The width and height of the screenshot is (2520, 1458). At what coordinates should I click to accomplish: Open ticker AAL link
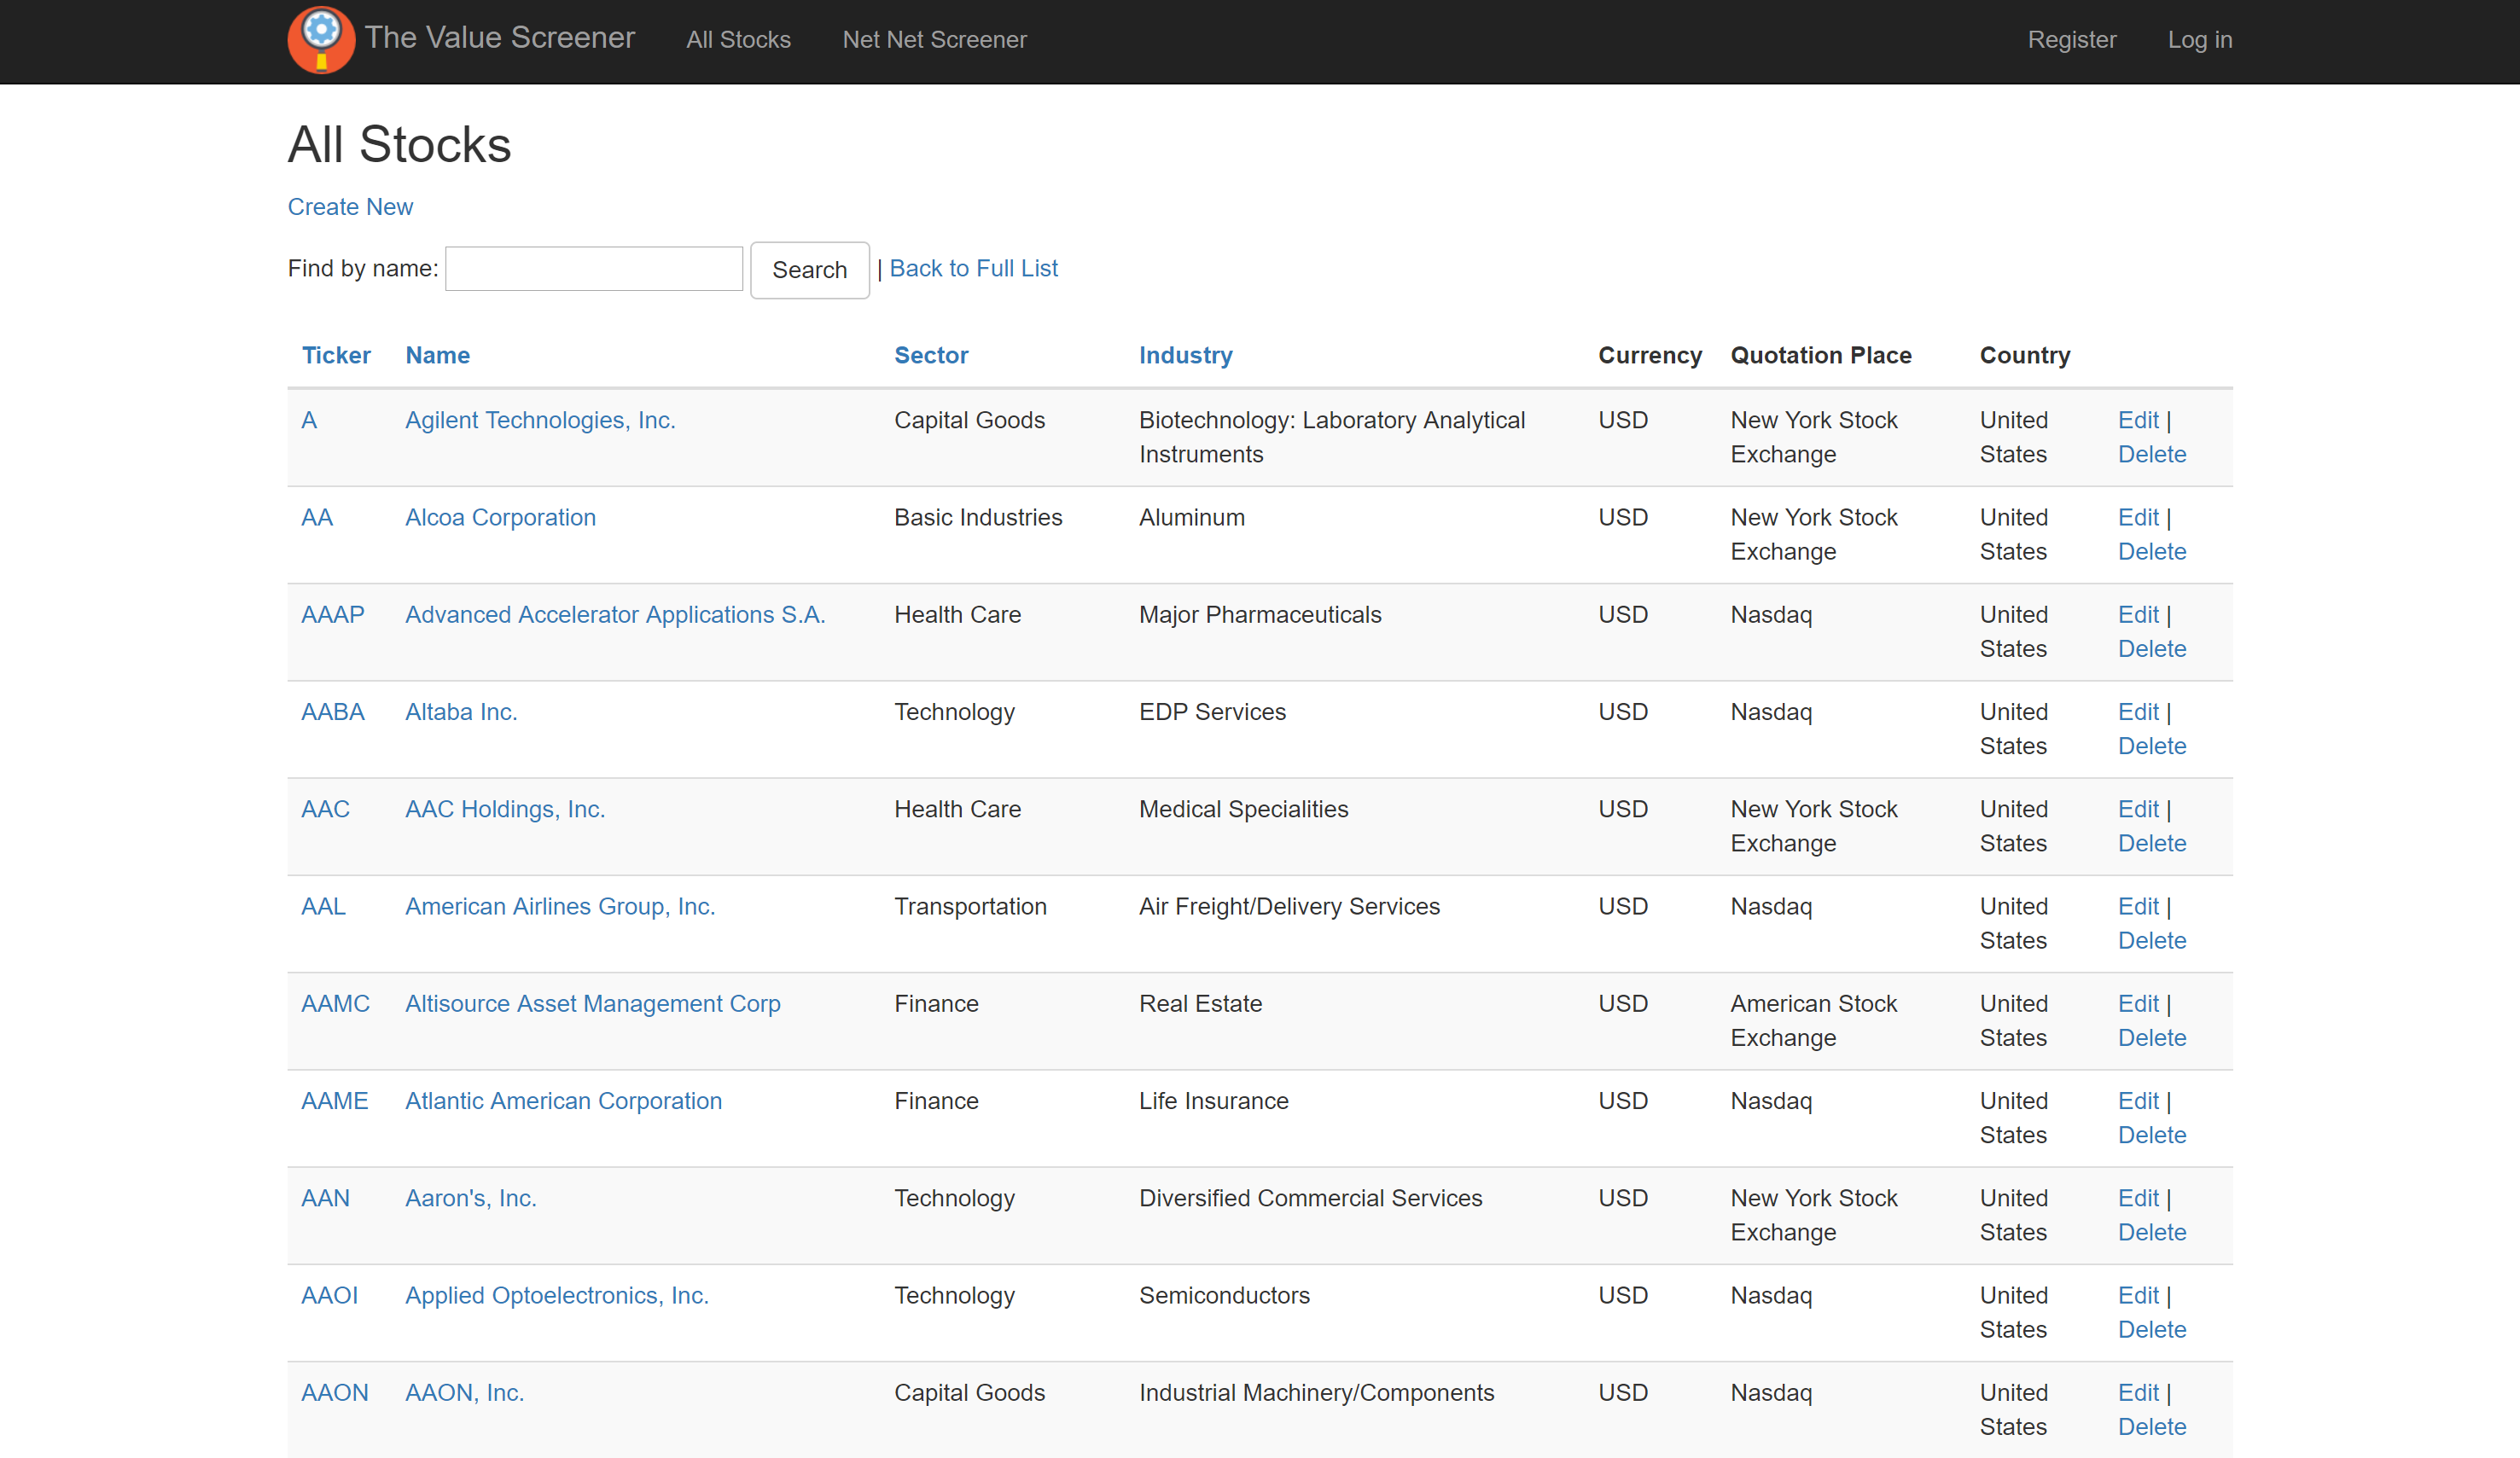click(x=324, y=905)
